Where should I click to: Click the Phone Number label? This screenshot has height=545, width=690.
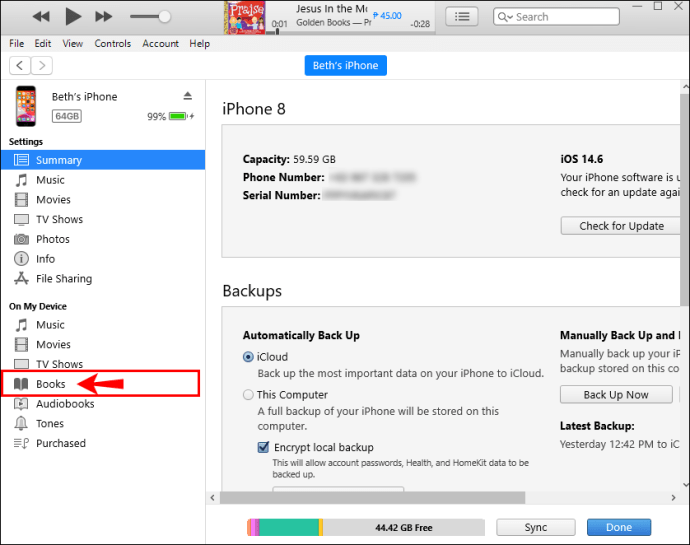click(x=284, y=177)
